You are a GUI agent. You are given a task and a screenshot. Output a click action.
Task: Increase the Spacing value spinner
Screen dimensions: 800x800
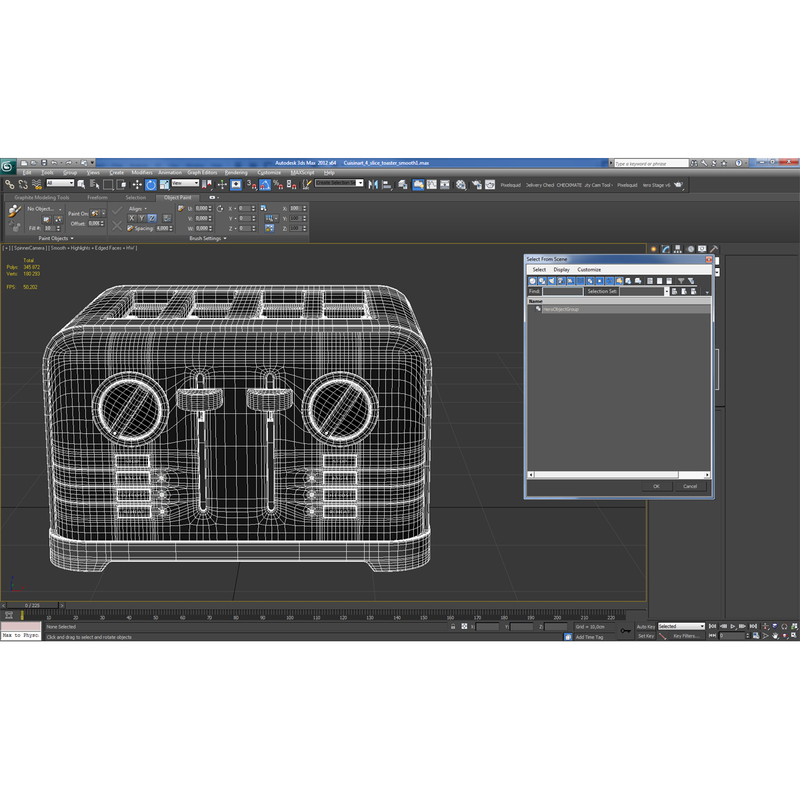click(172, 225)
